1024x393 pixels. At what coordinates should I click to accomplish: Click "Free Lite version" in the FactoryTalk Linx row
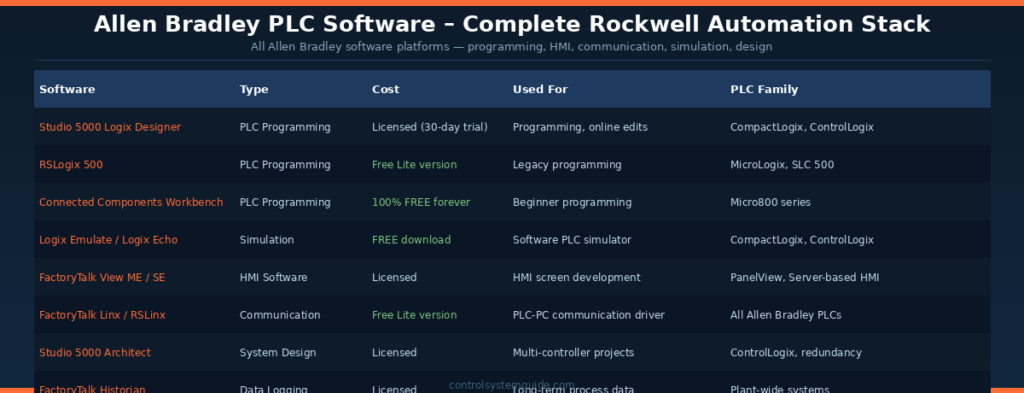(x=415, y=315)
